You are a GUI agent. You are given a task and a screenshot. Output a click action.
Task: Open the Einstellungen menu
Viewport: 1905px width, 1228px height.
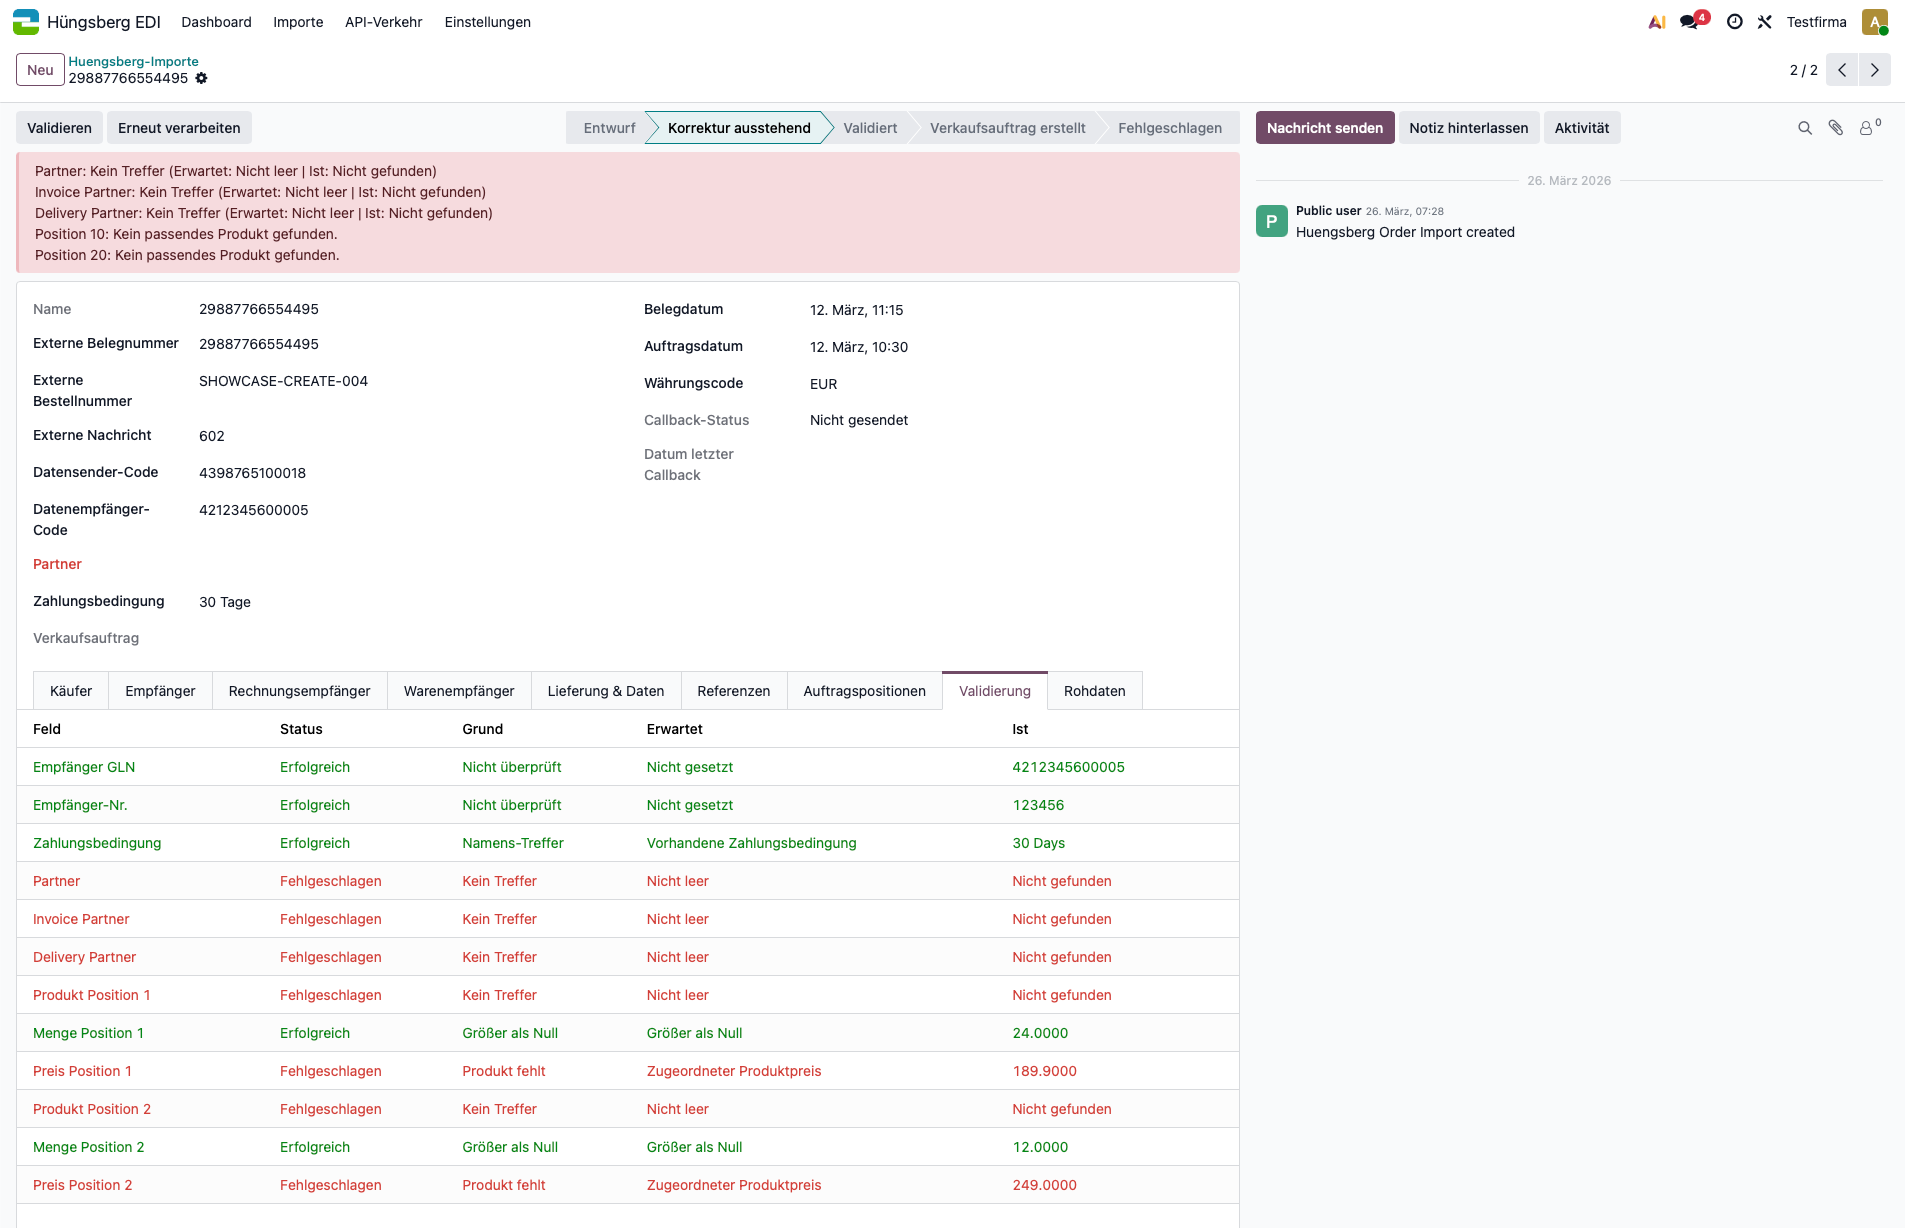pyautogui.click(x=487, y=22)
